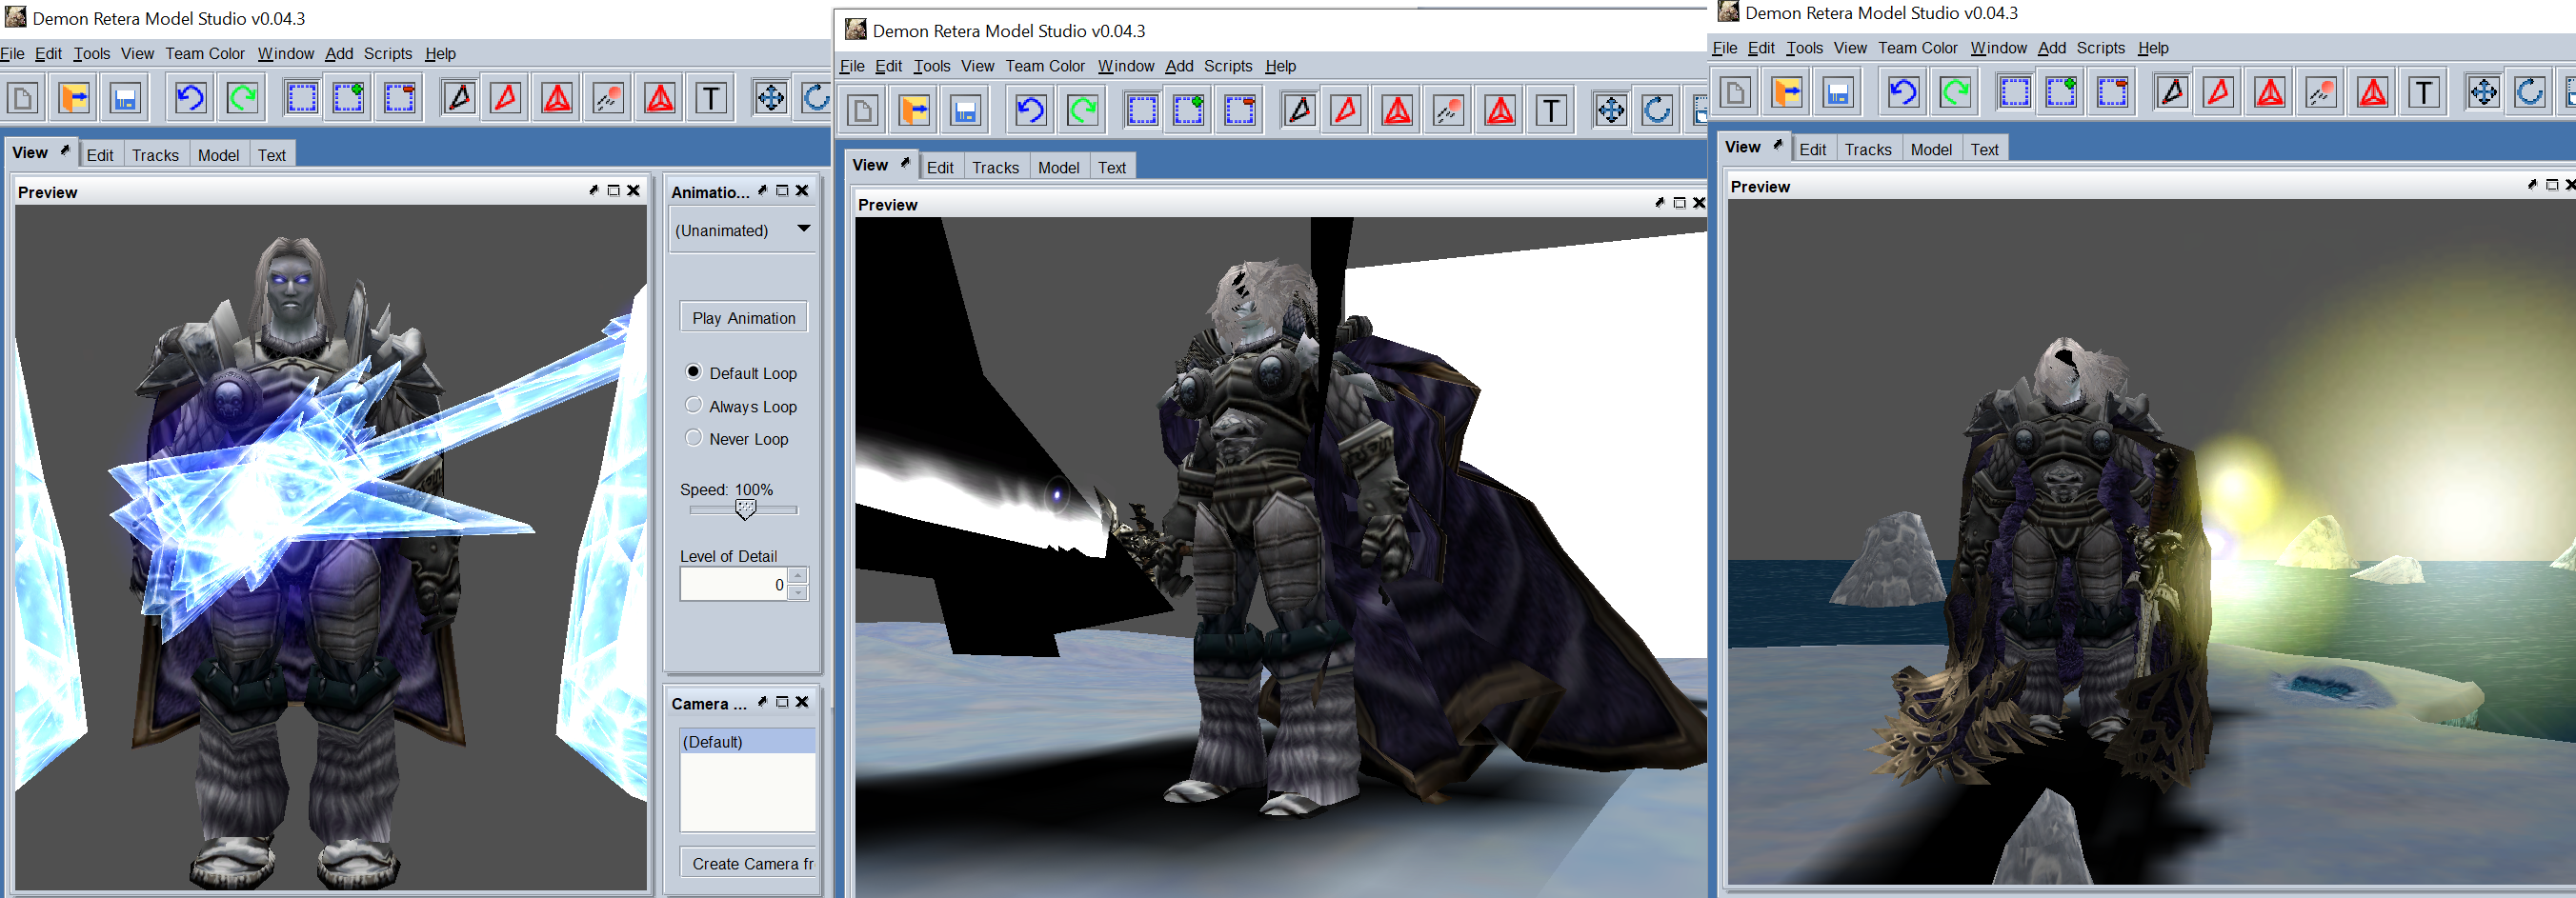This screenshot has width=2576, height=898.
Task: Redo with green arrow in left window
Action: (x=242, y=98)
